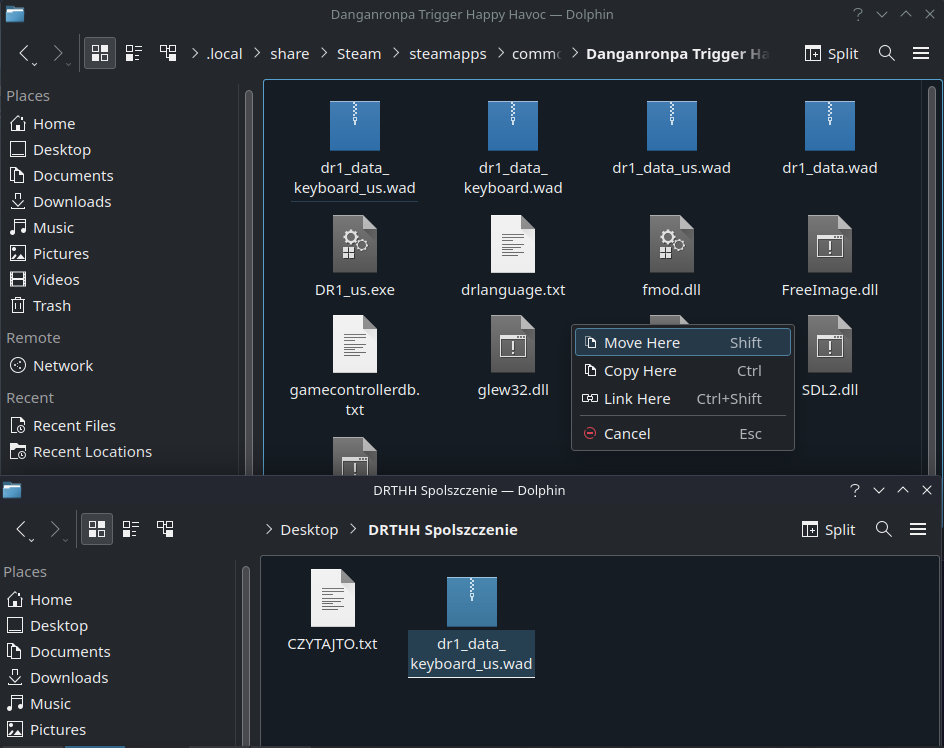Open .local breadcrumb folder

(x=224, y=54)
